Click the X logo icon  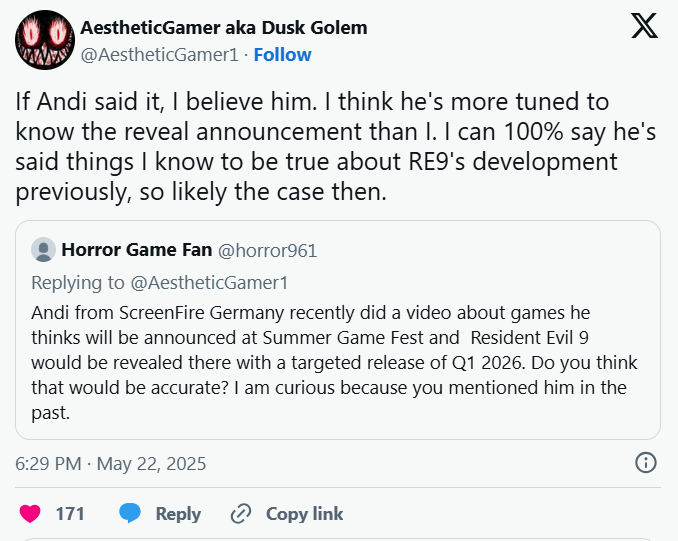(x=644, y=26)
